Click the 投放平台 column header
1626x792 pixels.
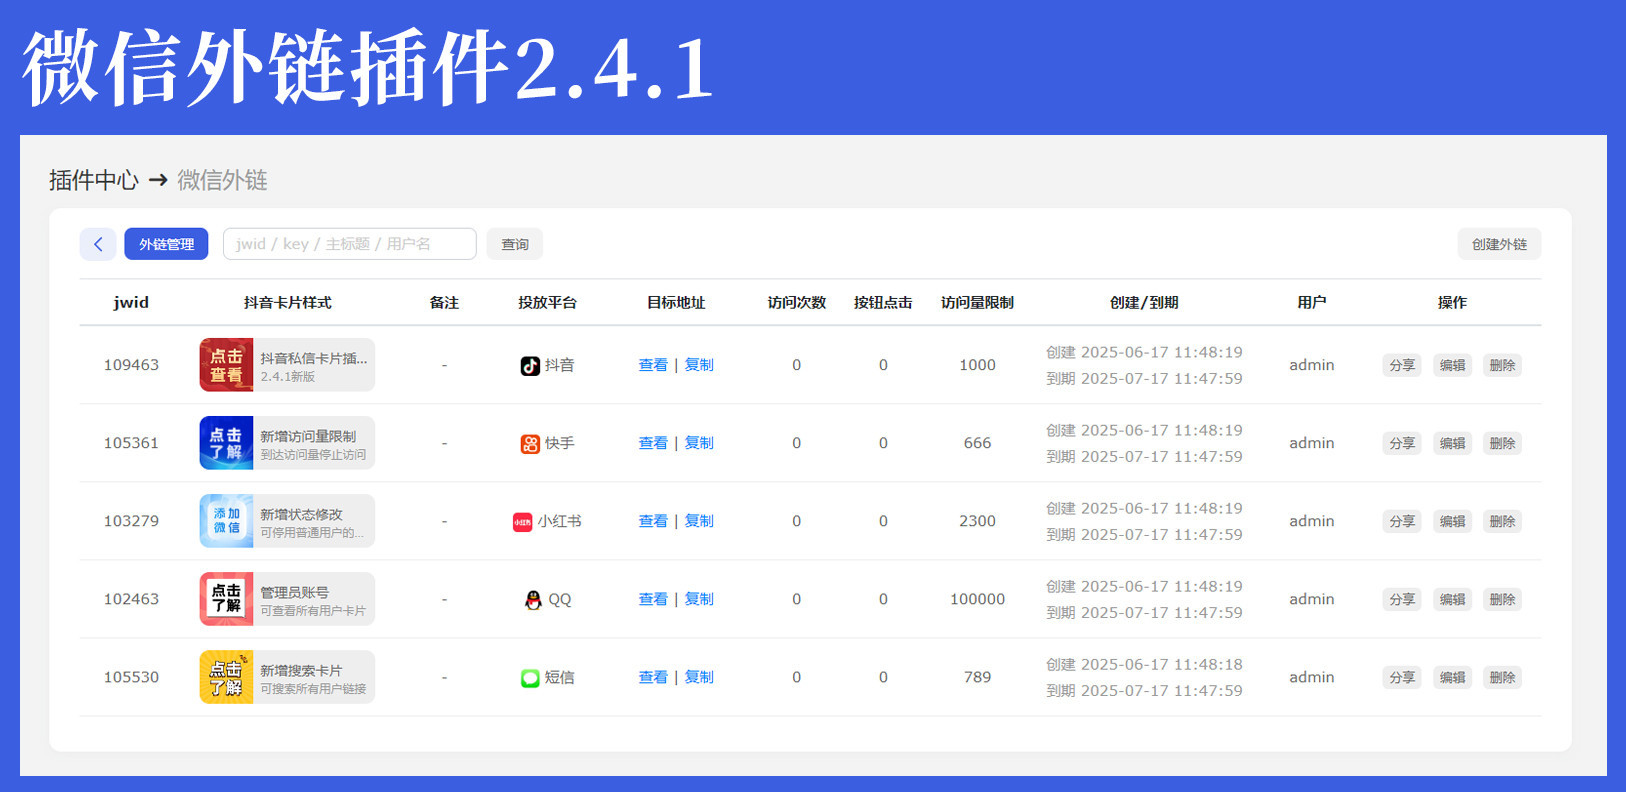[x=547, y=302]
